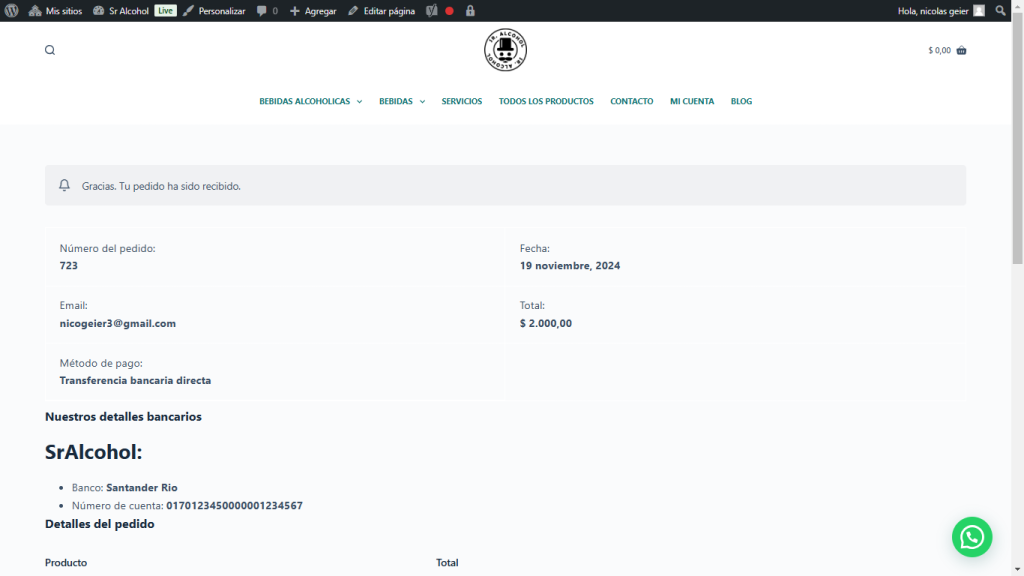Click the SrAlcohol: heading
The image size is (1024, 576).
[x=93, y=452]
